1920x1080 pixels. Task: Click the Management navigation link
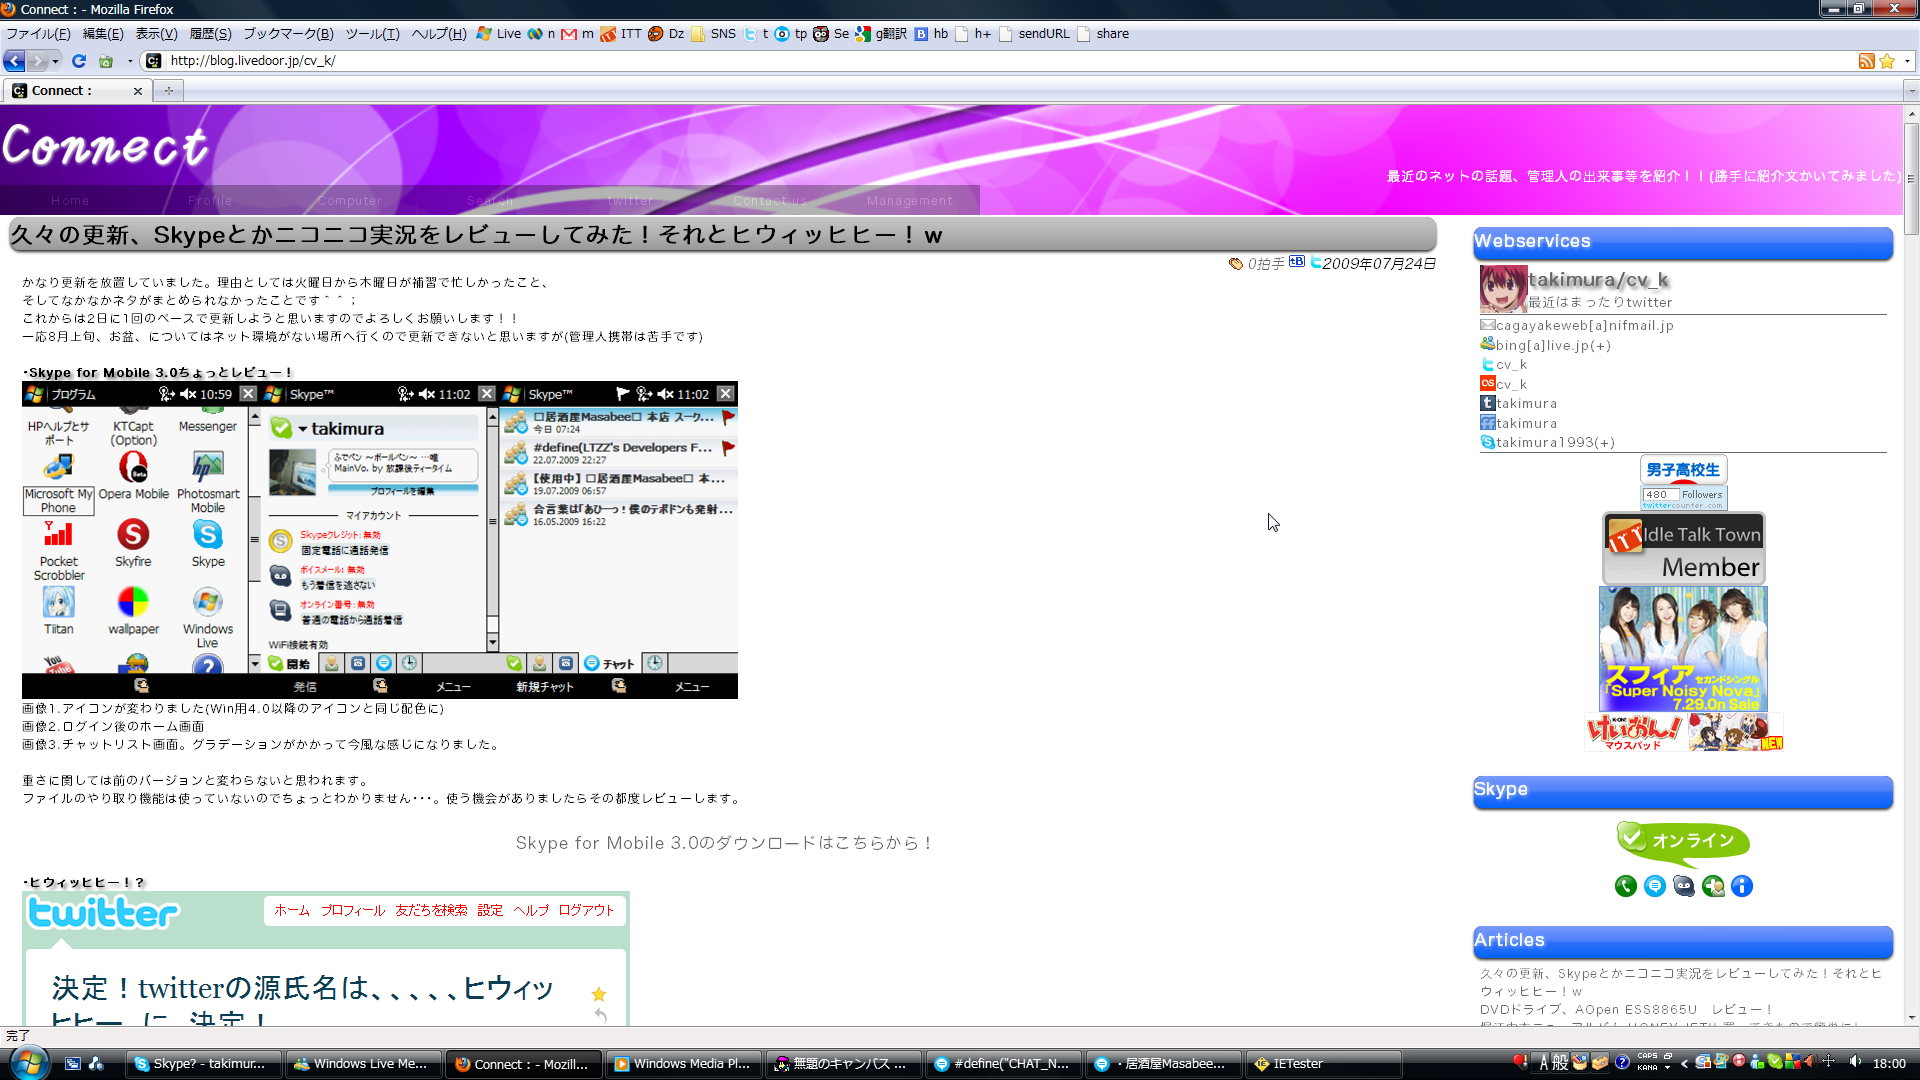click(910, 201)
